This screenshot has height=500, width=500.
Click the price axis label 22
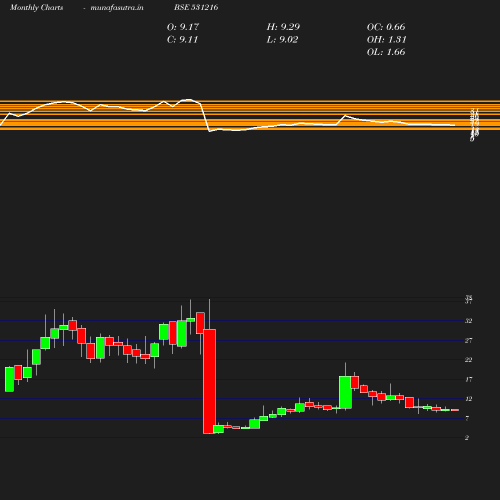[468, 360]
